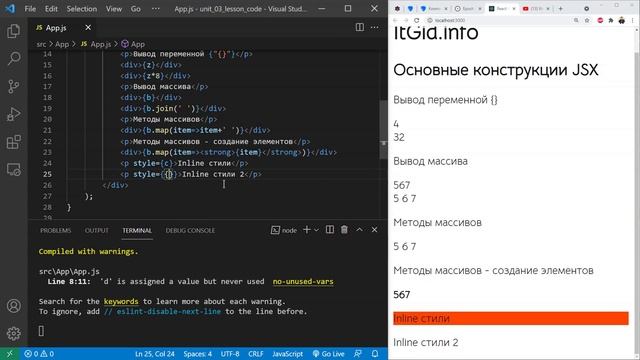Open the Accounts menu icon
The image size is (640, 360).
pyautogui.click(x=13, y=306)
